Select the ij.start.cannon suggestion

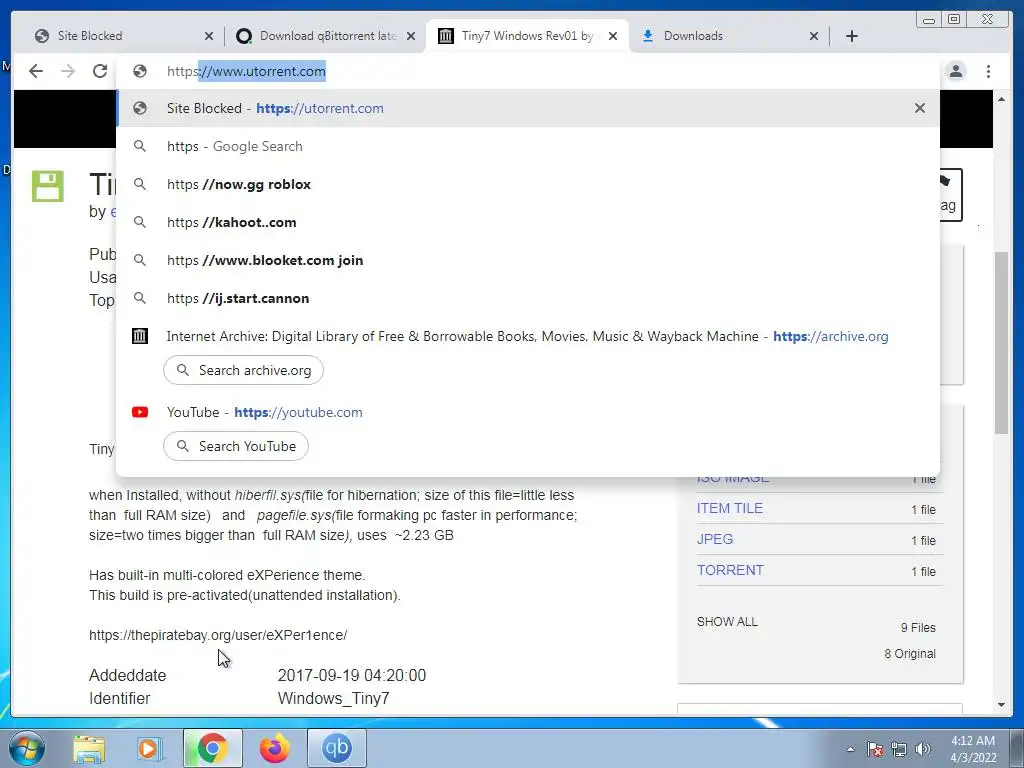528,298
